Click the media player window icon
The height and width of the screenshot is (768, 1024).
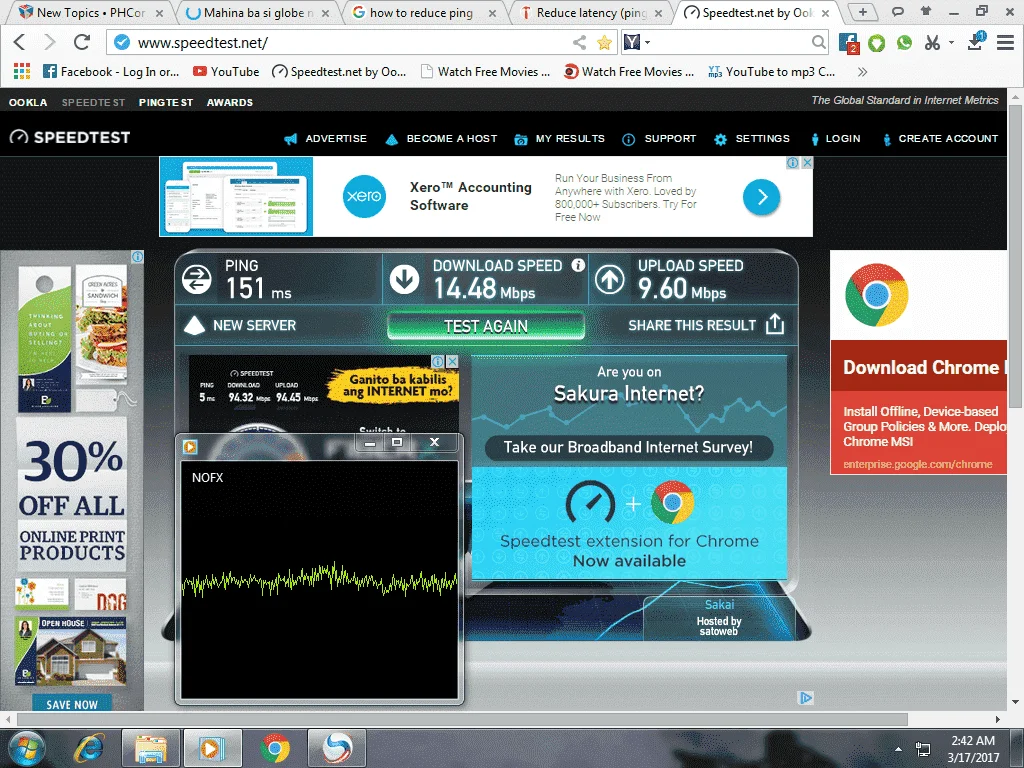(x=190, y=447)
